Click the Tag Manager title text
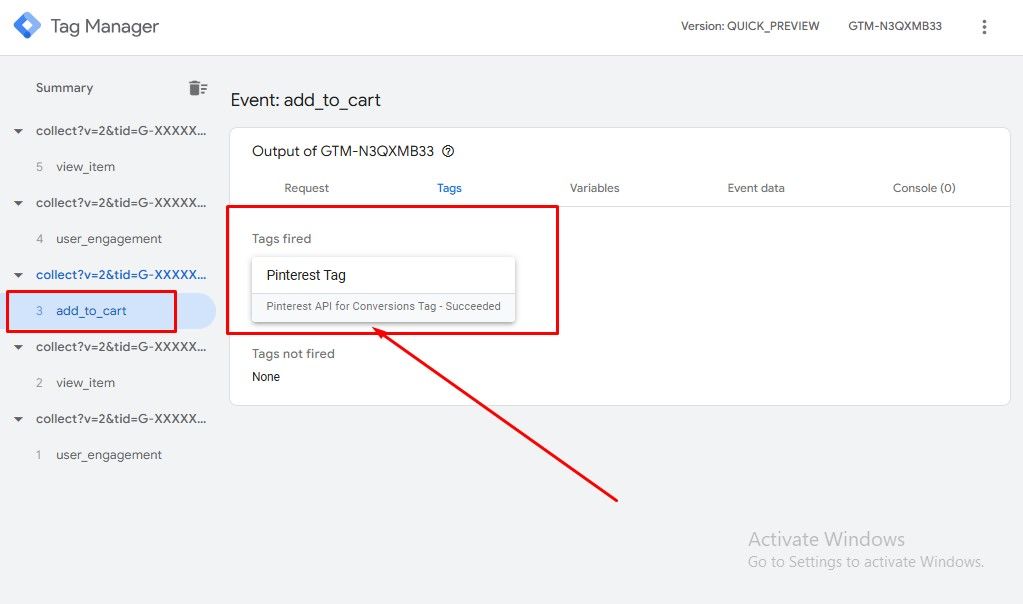Screen dimensions: 1023x604 104,26
